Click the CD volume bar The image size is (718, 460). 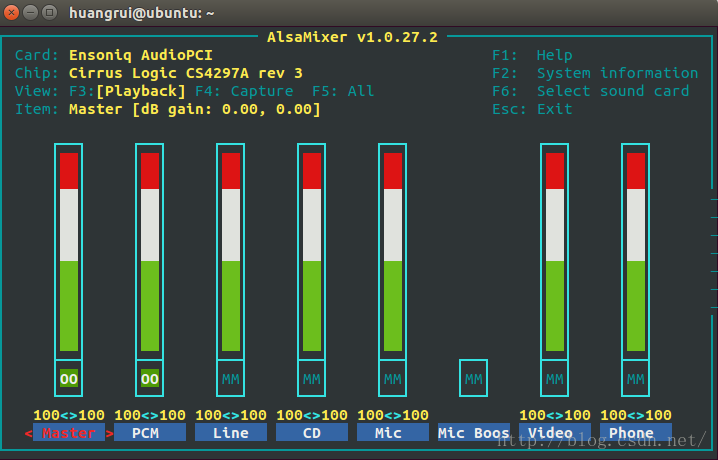[311, 252]
